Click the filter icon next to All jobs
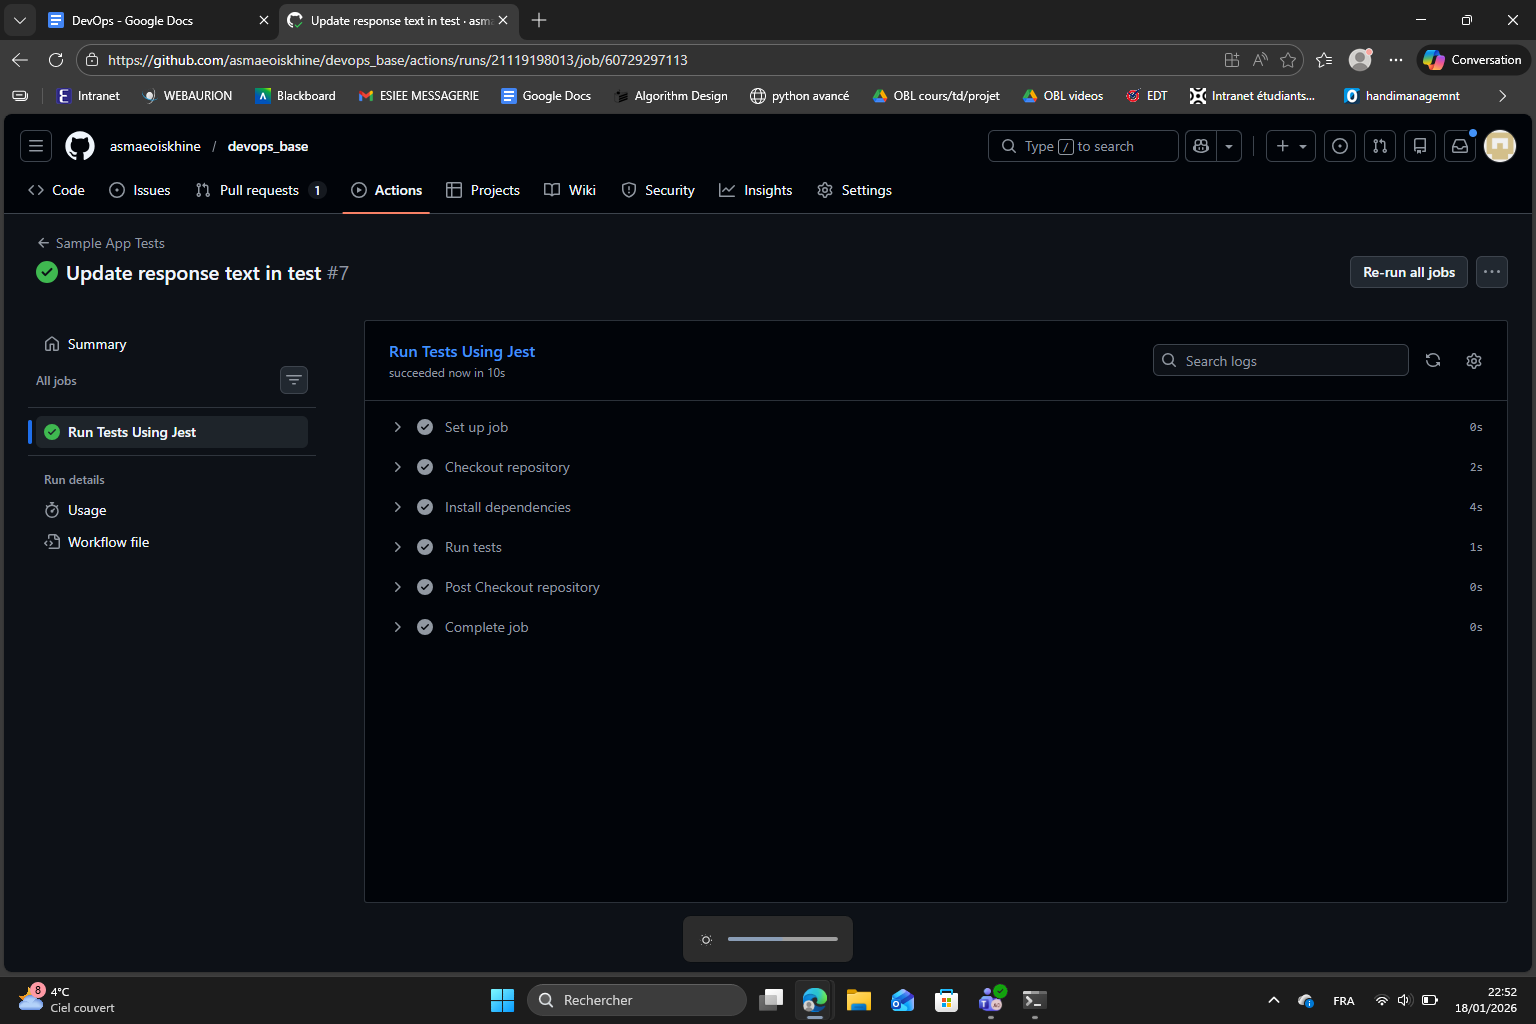This screenshot has height=1024, width=1536. [x=293, y=380]
